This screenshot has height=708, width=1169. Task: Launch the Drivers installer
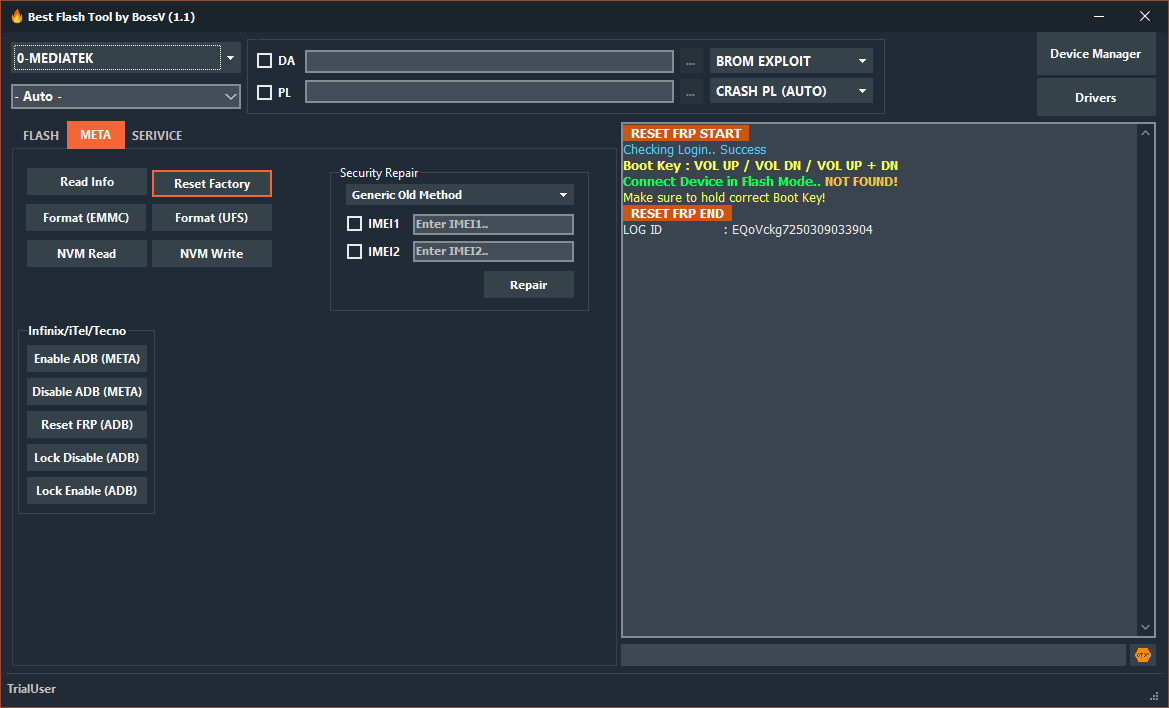pos(1095,97)
